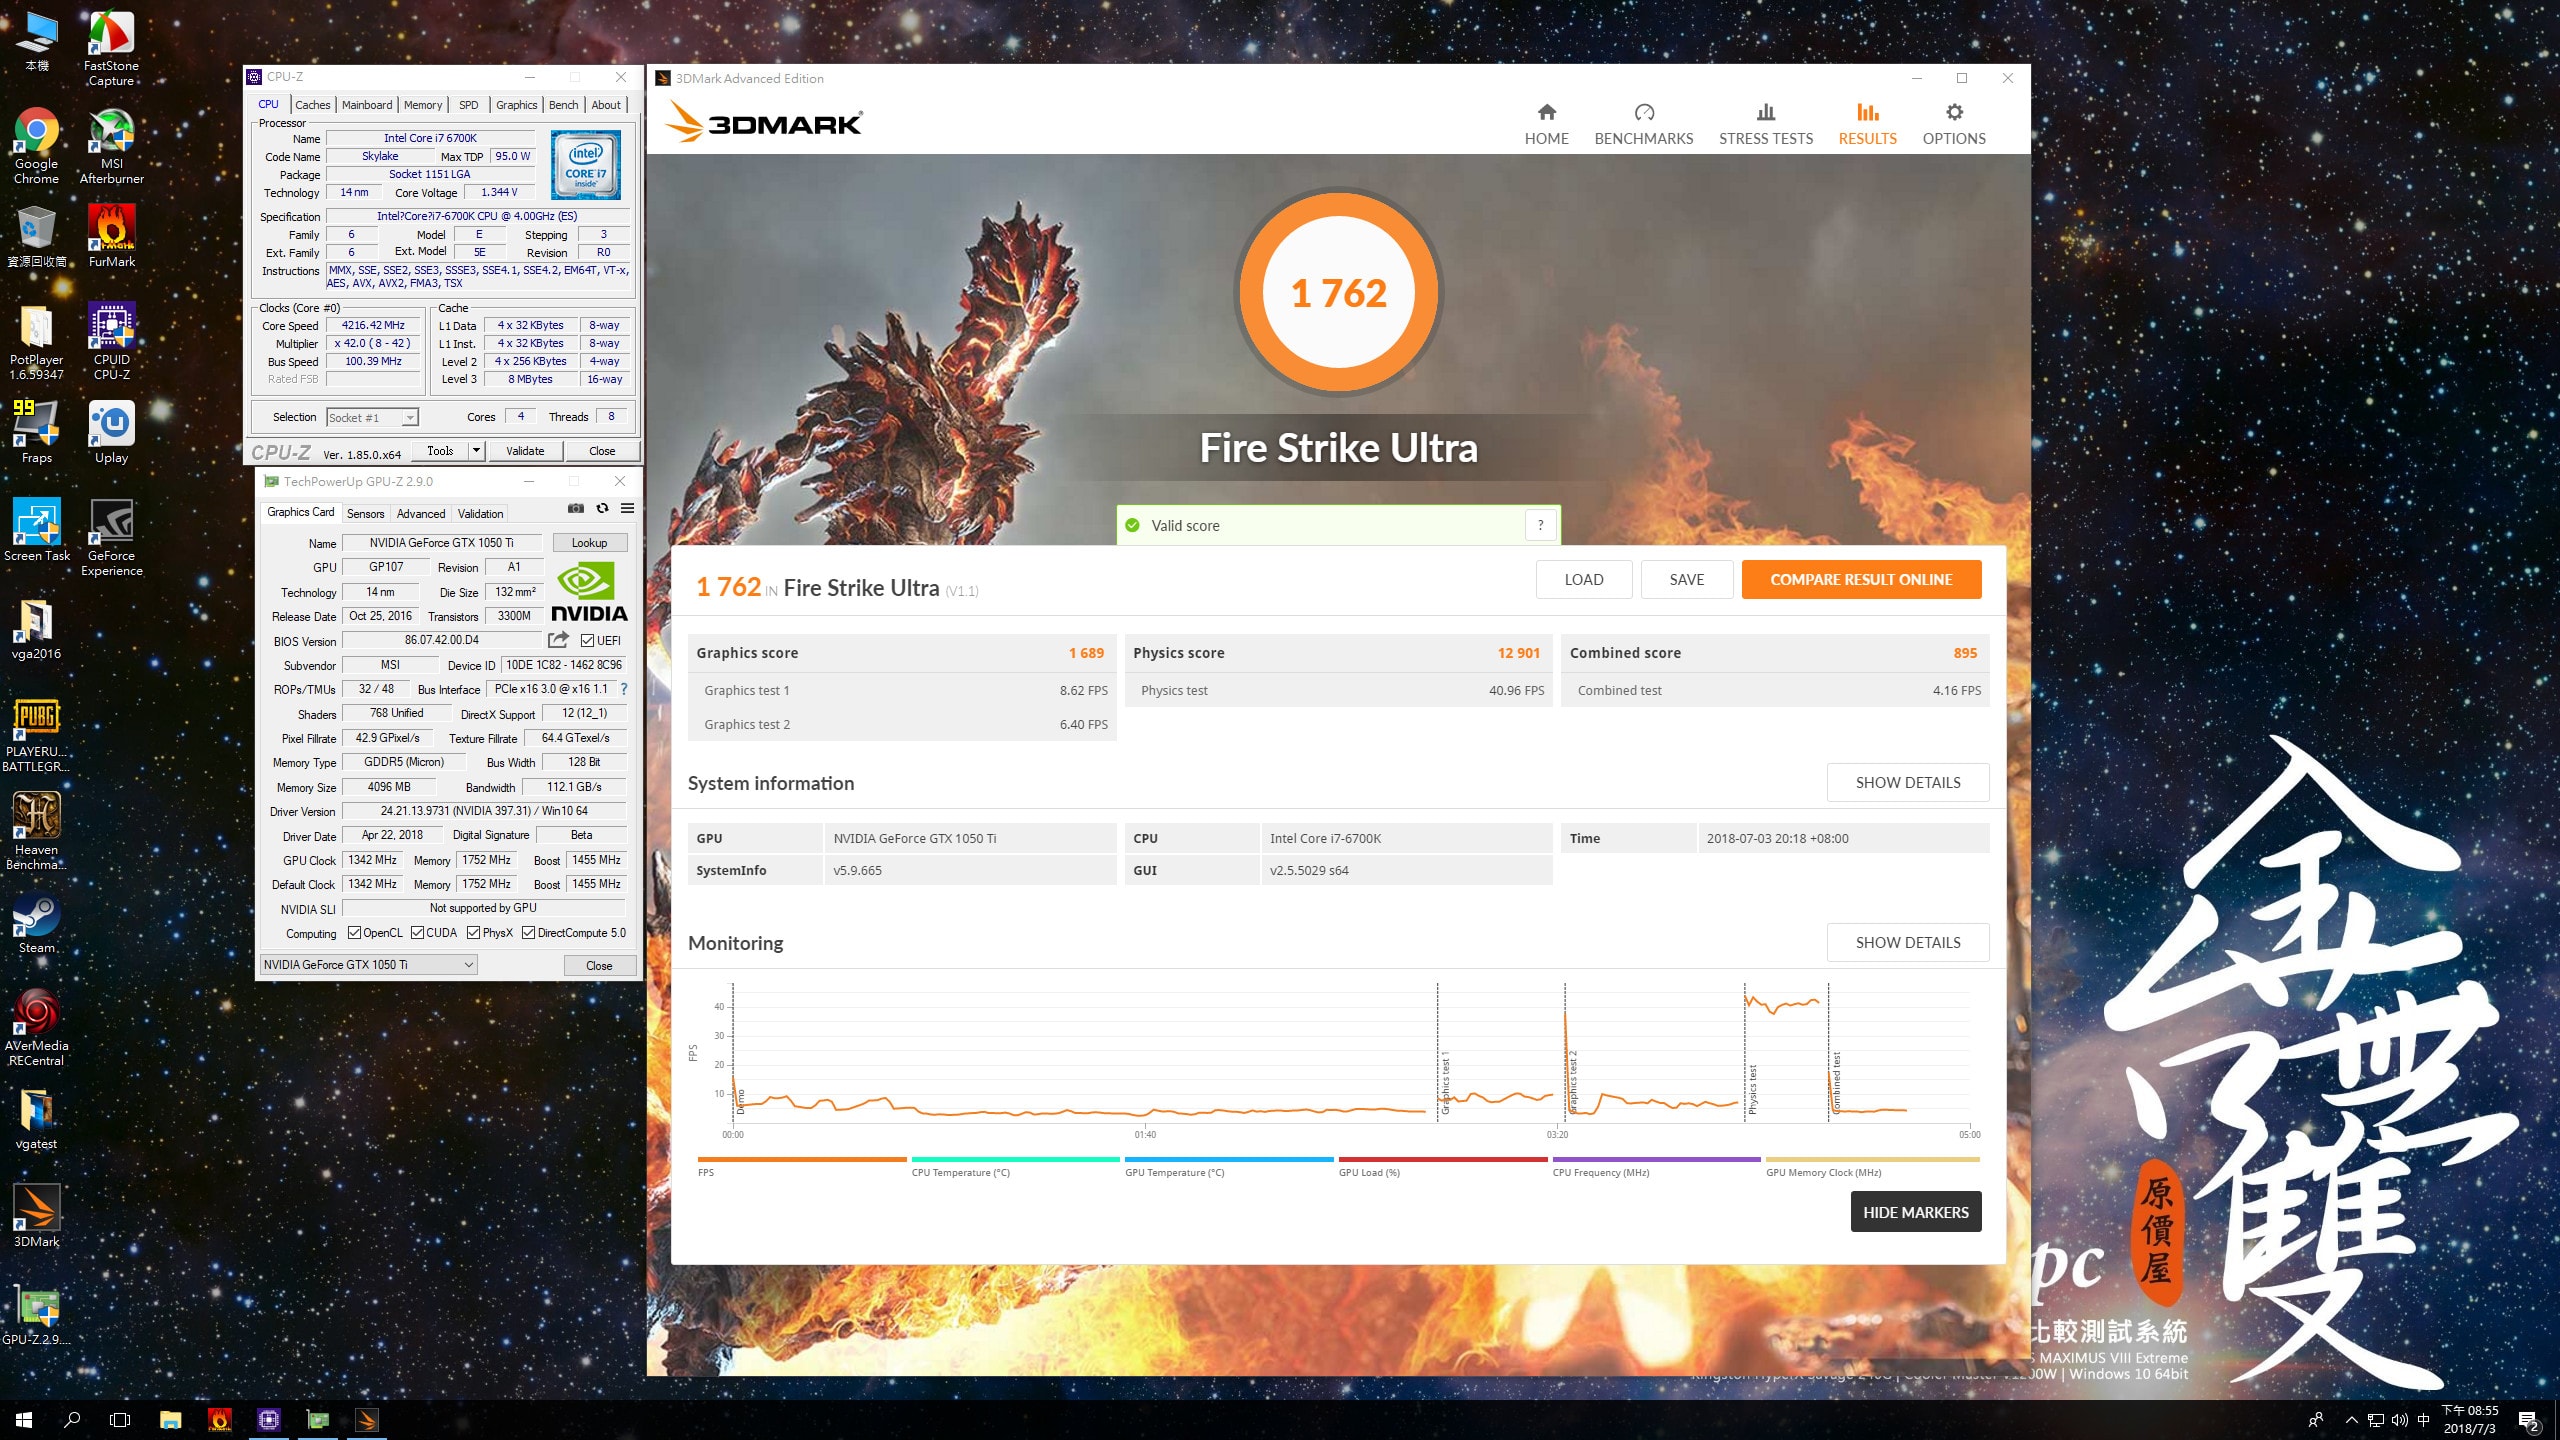Switch to the Validation tab in GPU-Z
This screenshot has width=2560, height=1440.
[481, 514]
